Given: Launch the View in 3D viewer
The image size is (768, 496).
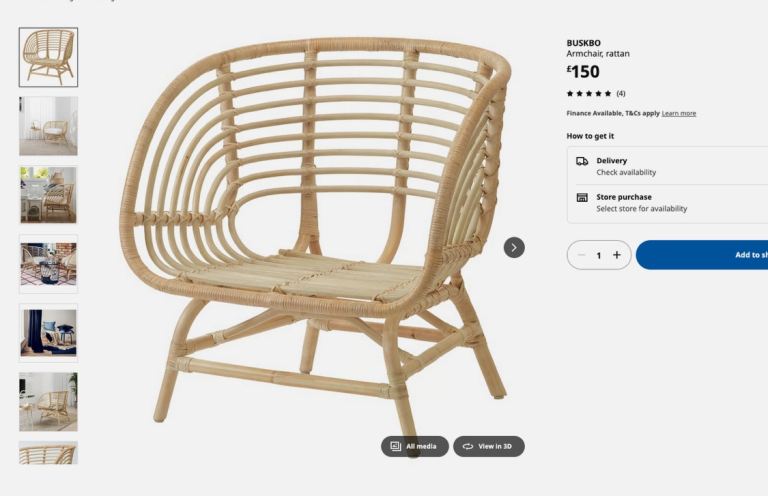Looking at the screenshot, I should tap(488, 446).
